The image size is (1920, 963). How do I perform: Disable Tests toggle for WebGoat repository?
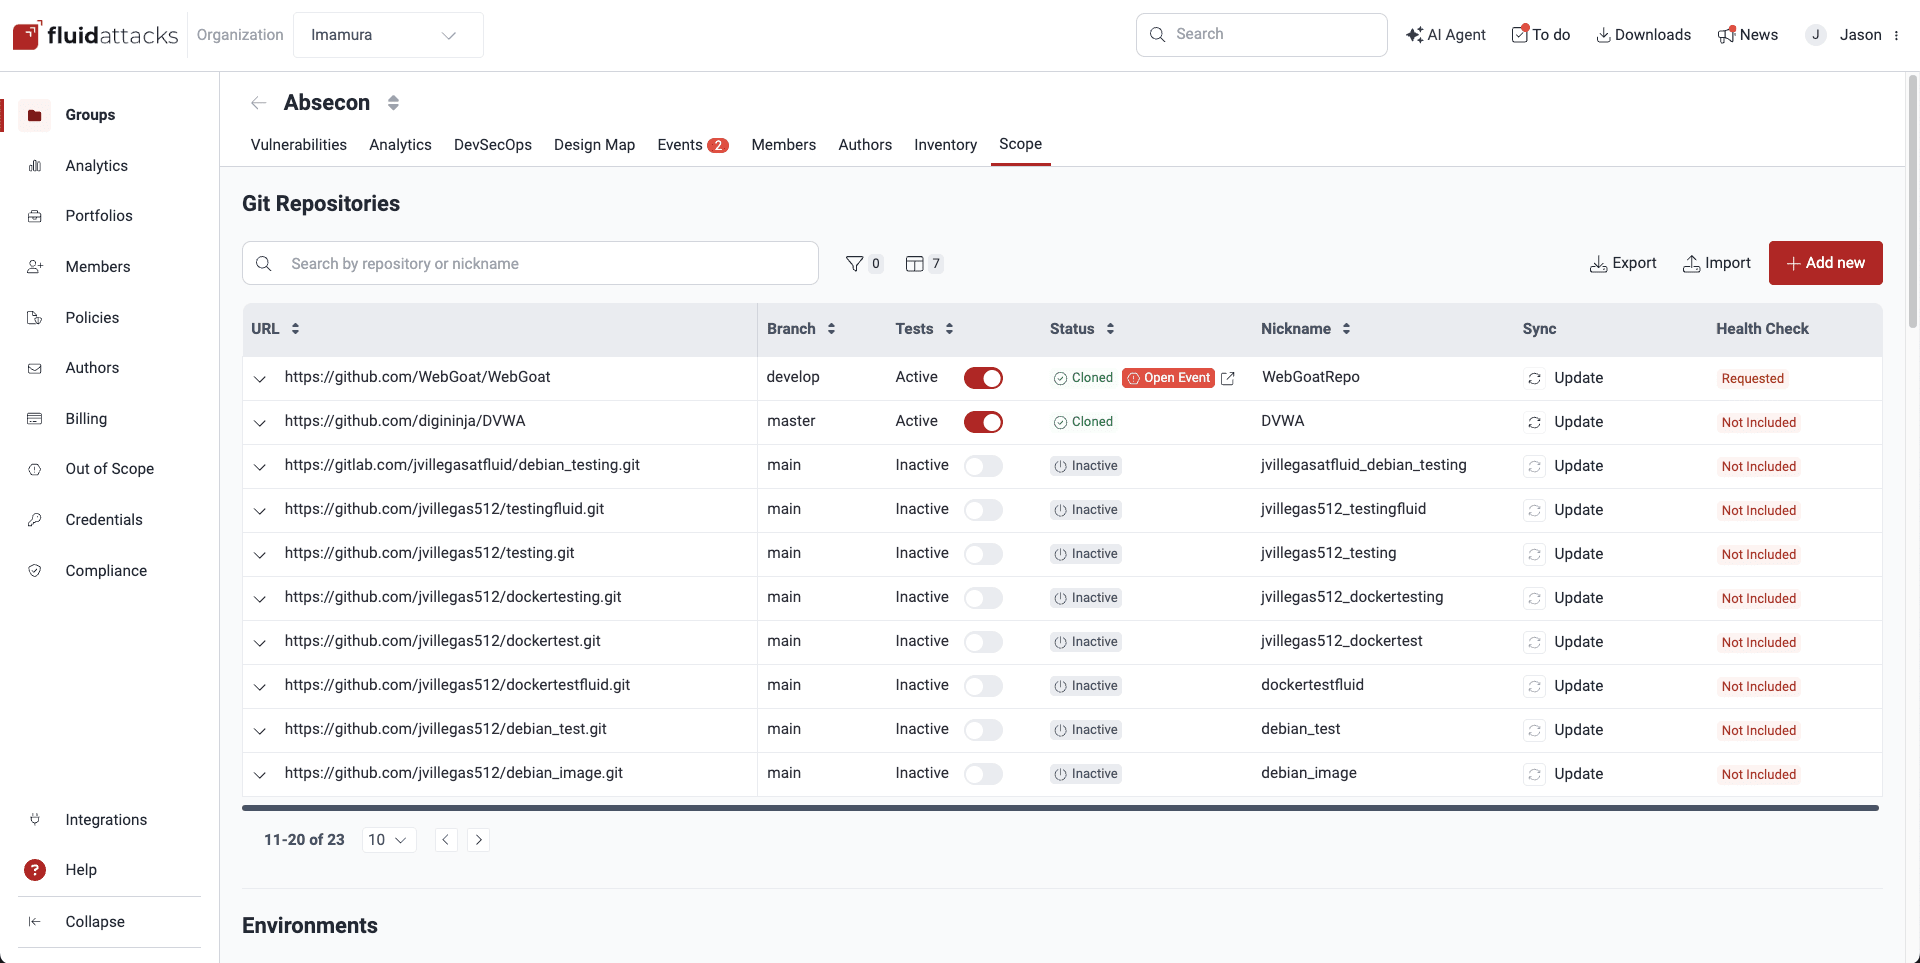pyautogui.click(x=983, y=378)
